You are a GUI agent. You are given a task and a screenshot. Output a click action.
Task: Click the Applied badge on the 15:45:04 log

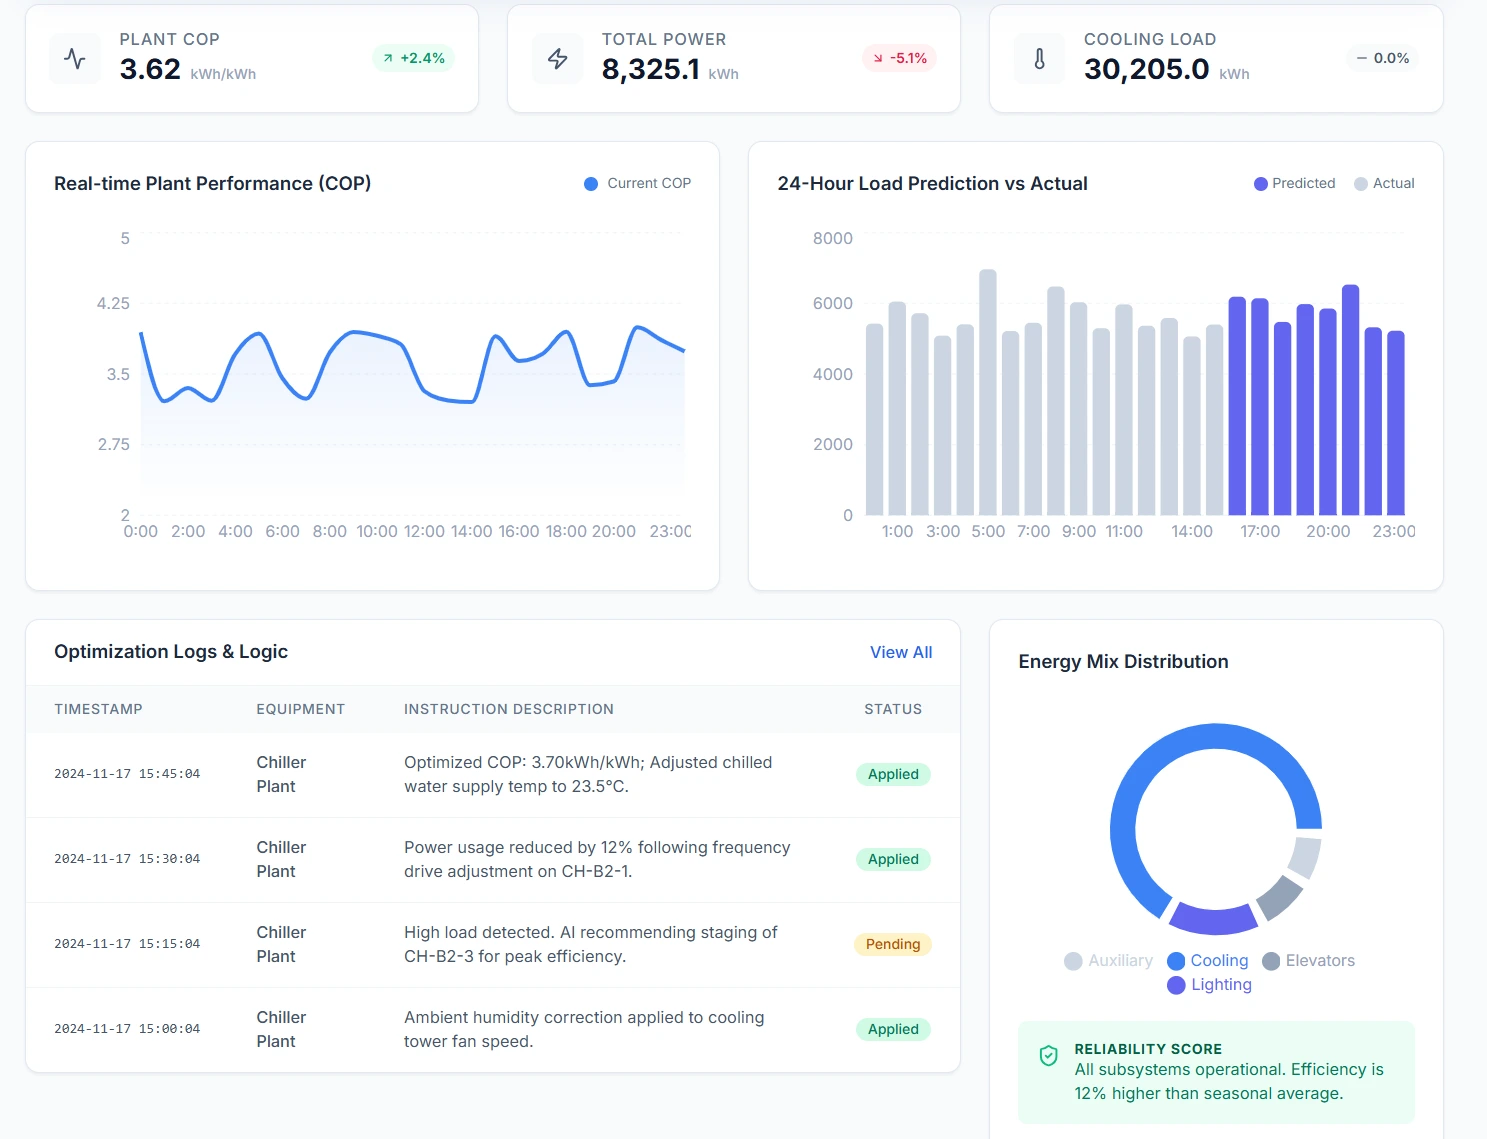point(892,774)
